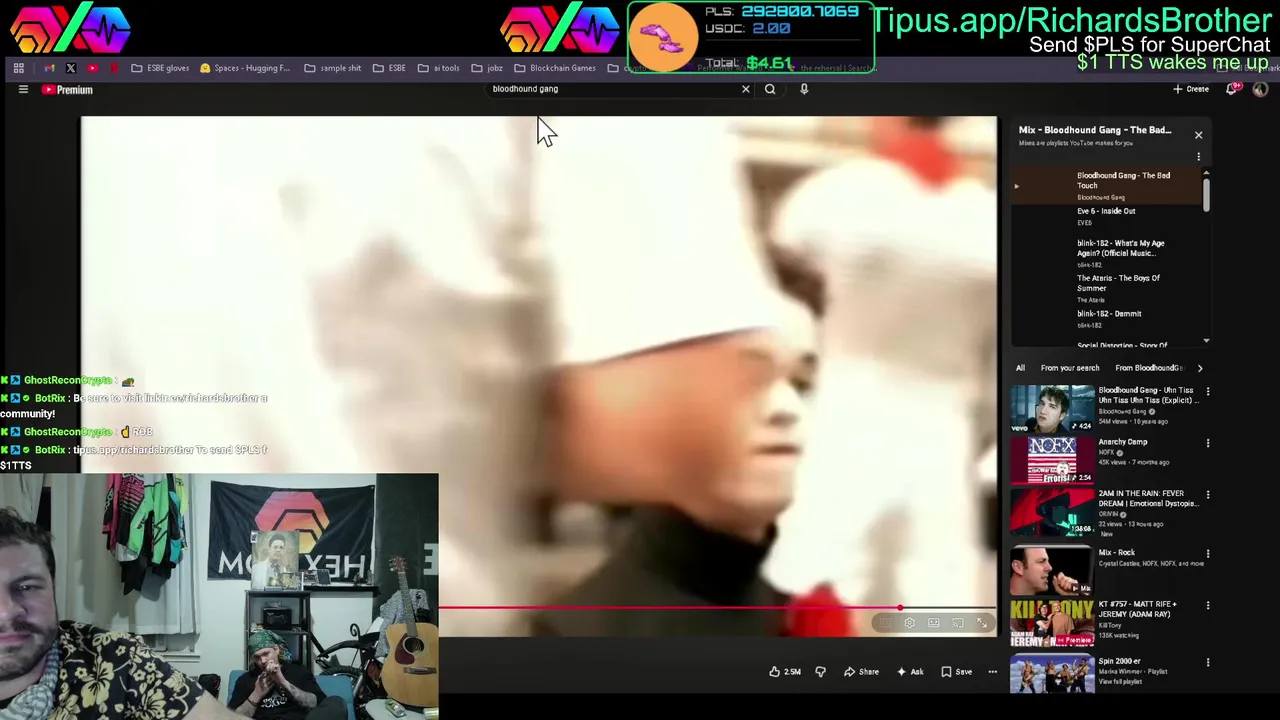
Task: Toggle subtitles in the video player
Action: [x=885, y=624]
